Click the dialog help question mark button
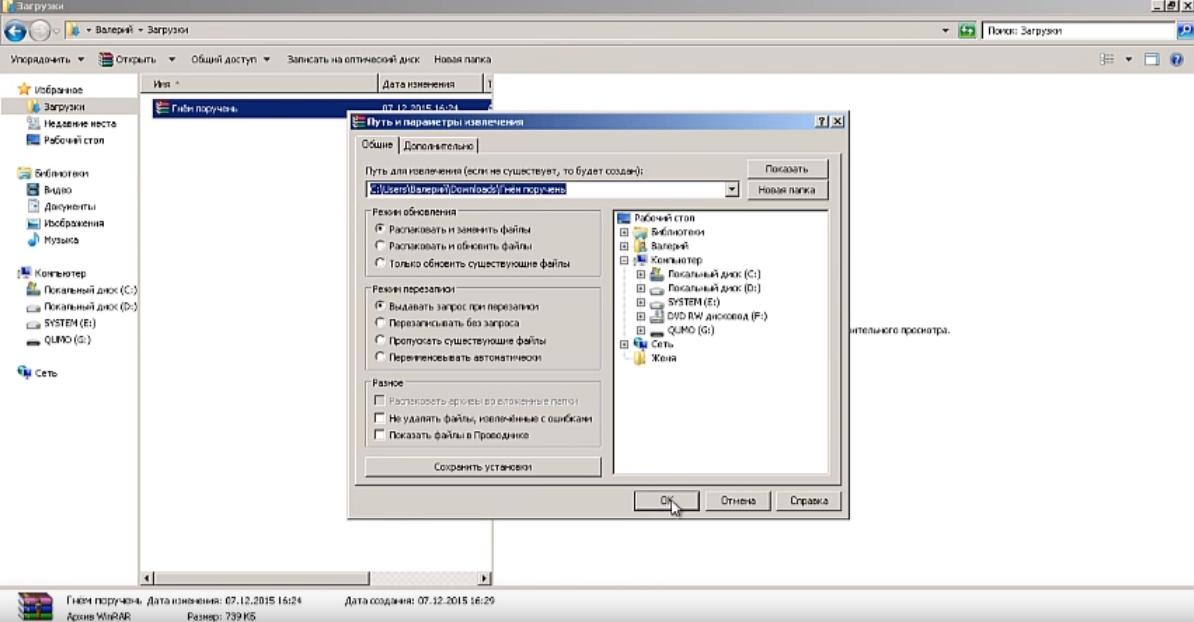The height and width of the screenshot is (622, 1194). (821, 122)
